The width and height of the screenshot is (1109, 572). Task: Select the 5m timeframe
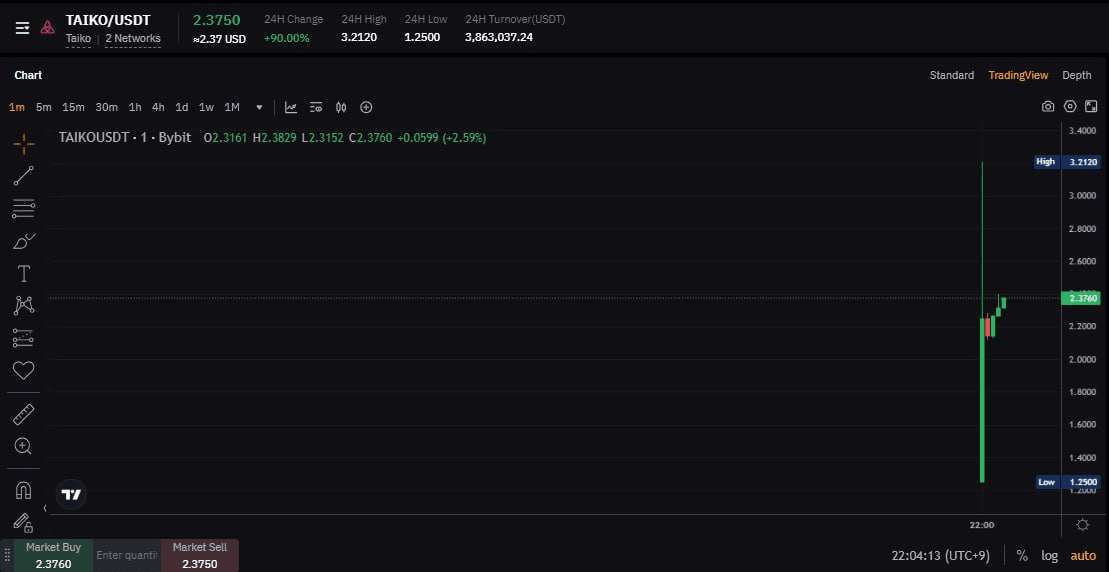pyautogui.click(x=44, y=107)
